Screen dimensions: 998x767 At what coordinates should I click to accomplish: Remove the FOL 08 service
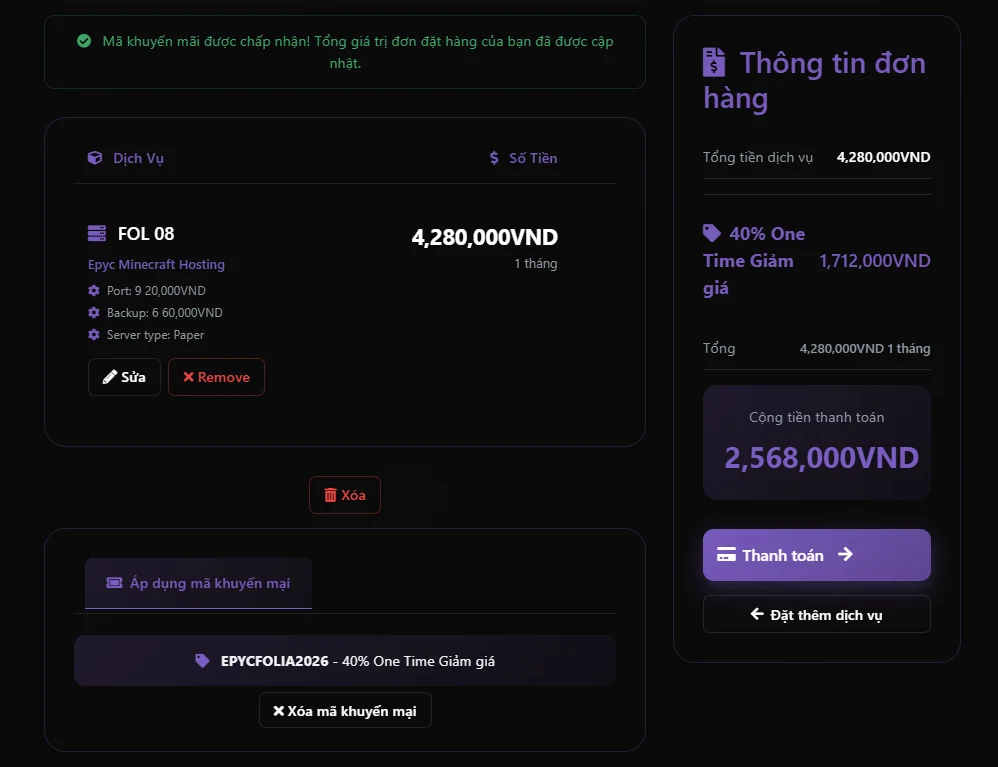(x=216, y=377)
